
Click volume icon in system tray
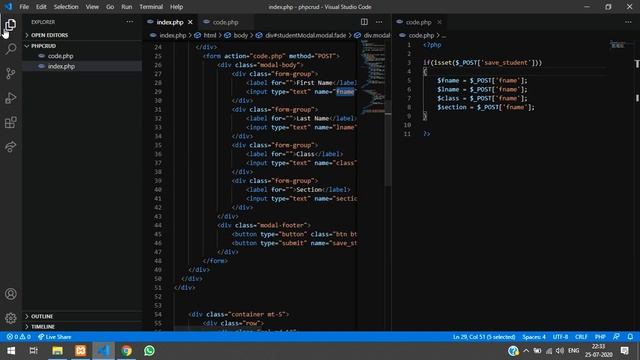pyautogui.click(x=560, y=351)
